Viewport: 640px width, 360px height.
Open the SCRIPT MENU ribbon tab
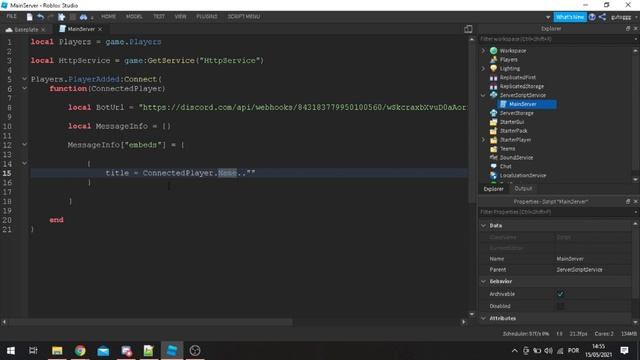(244, 16)
